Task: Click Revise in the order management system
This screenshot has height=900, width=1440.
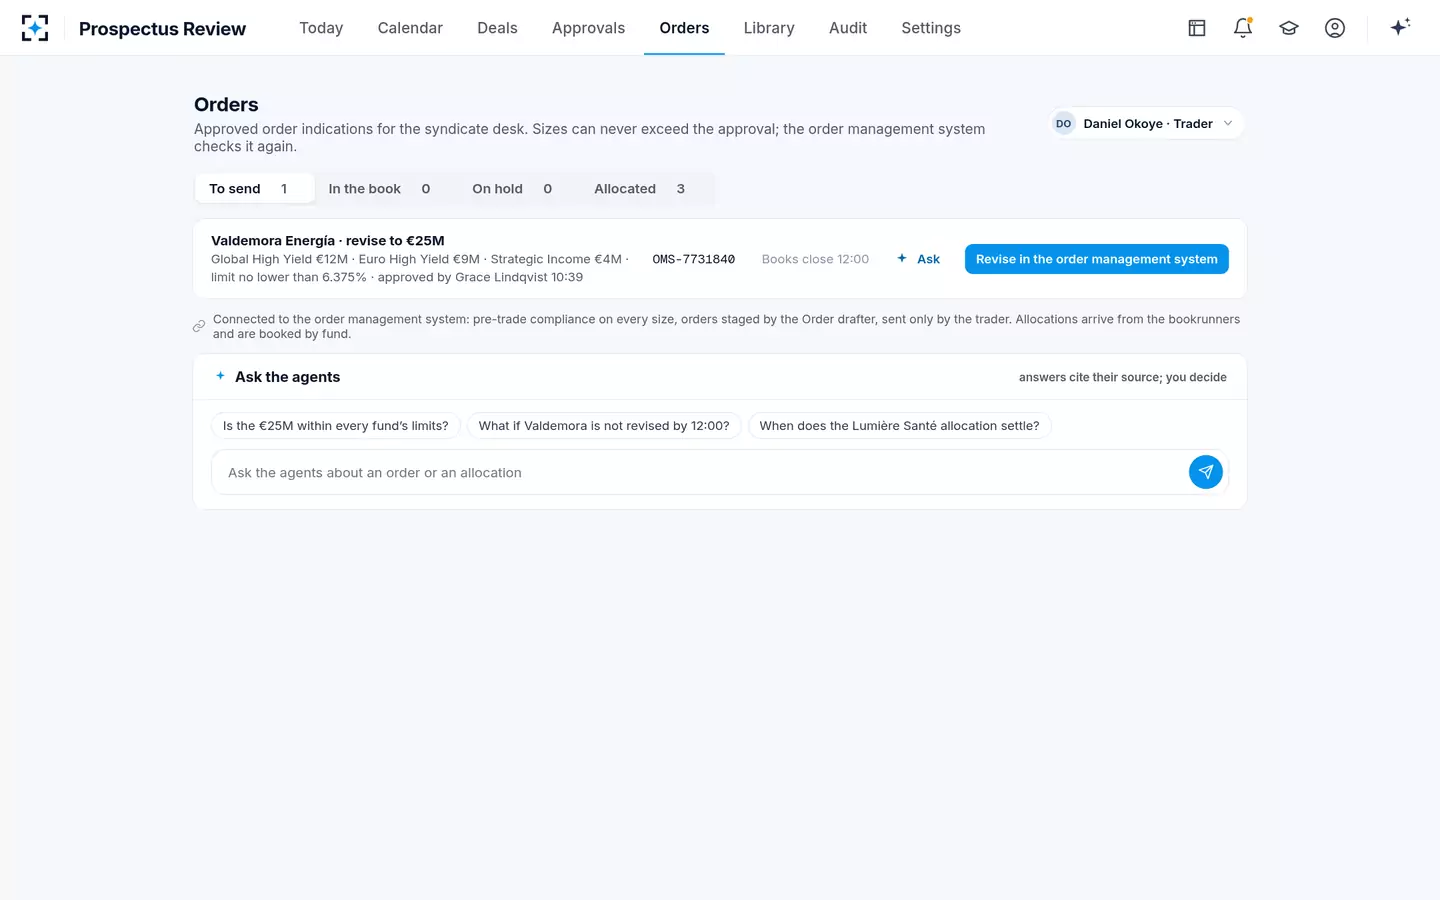Action: (x=1096, y=259)
